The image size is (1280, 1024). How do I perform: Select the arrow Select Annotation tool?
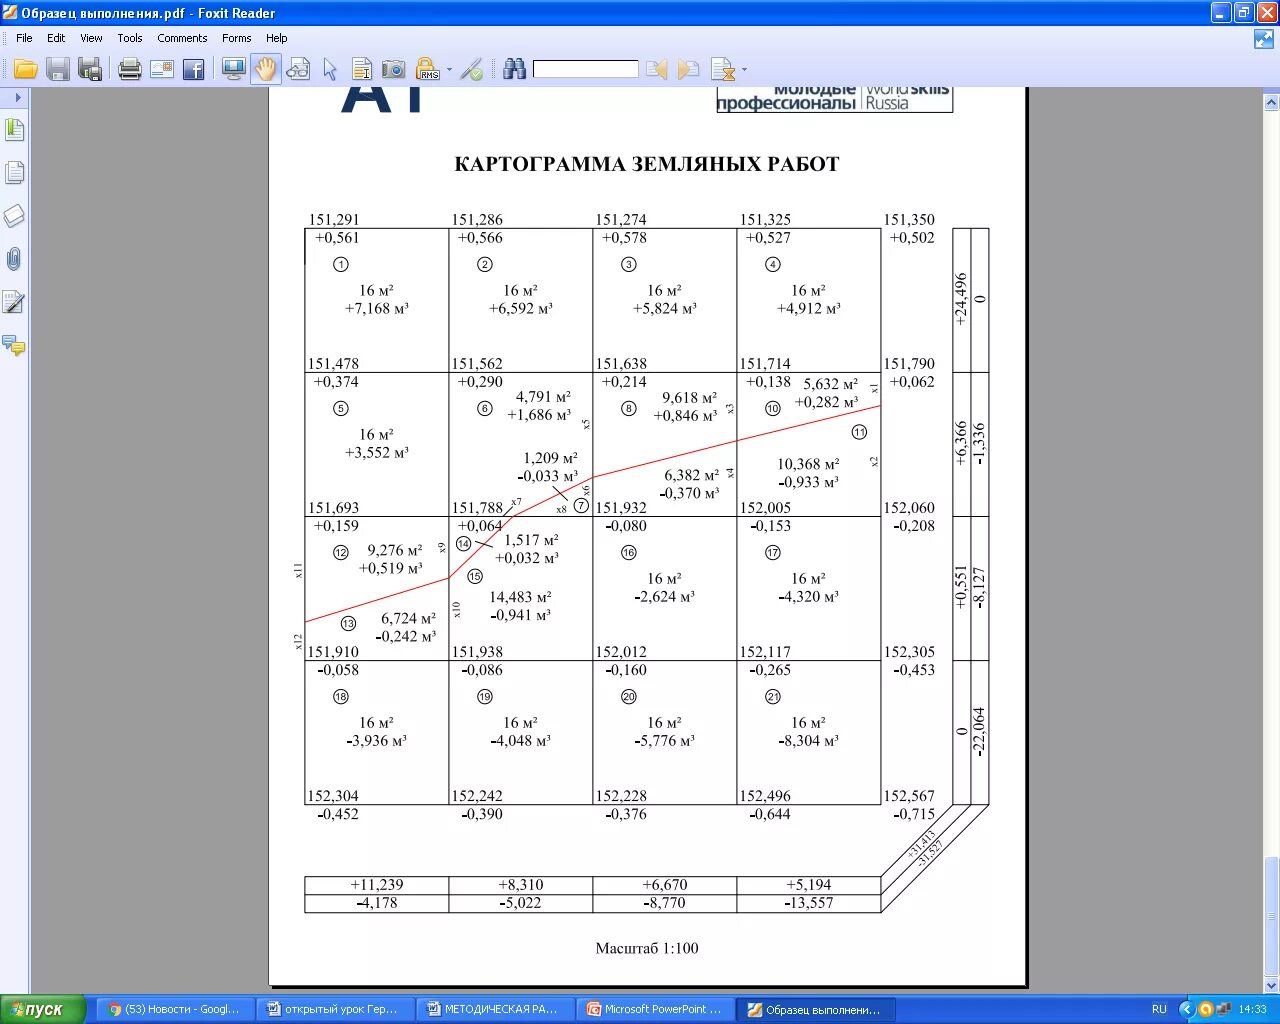(330, 69)
